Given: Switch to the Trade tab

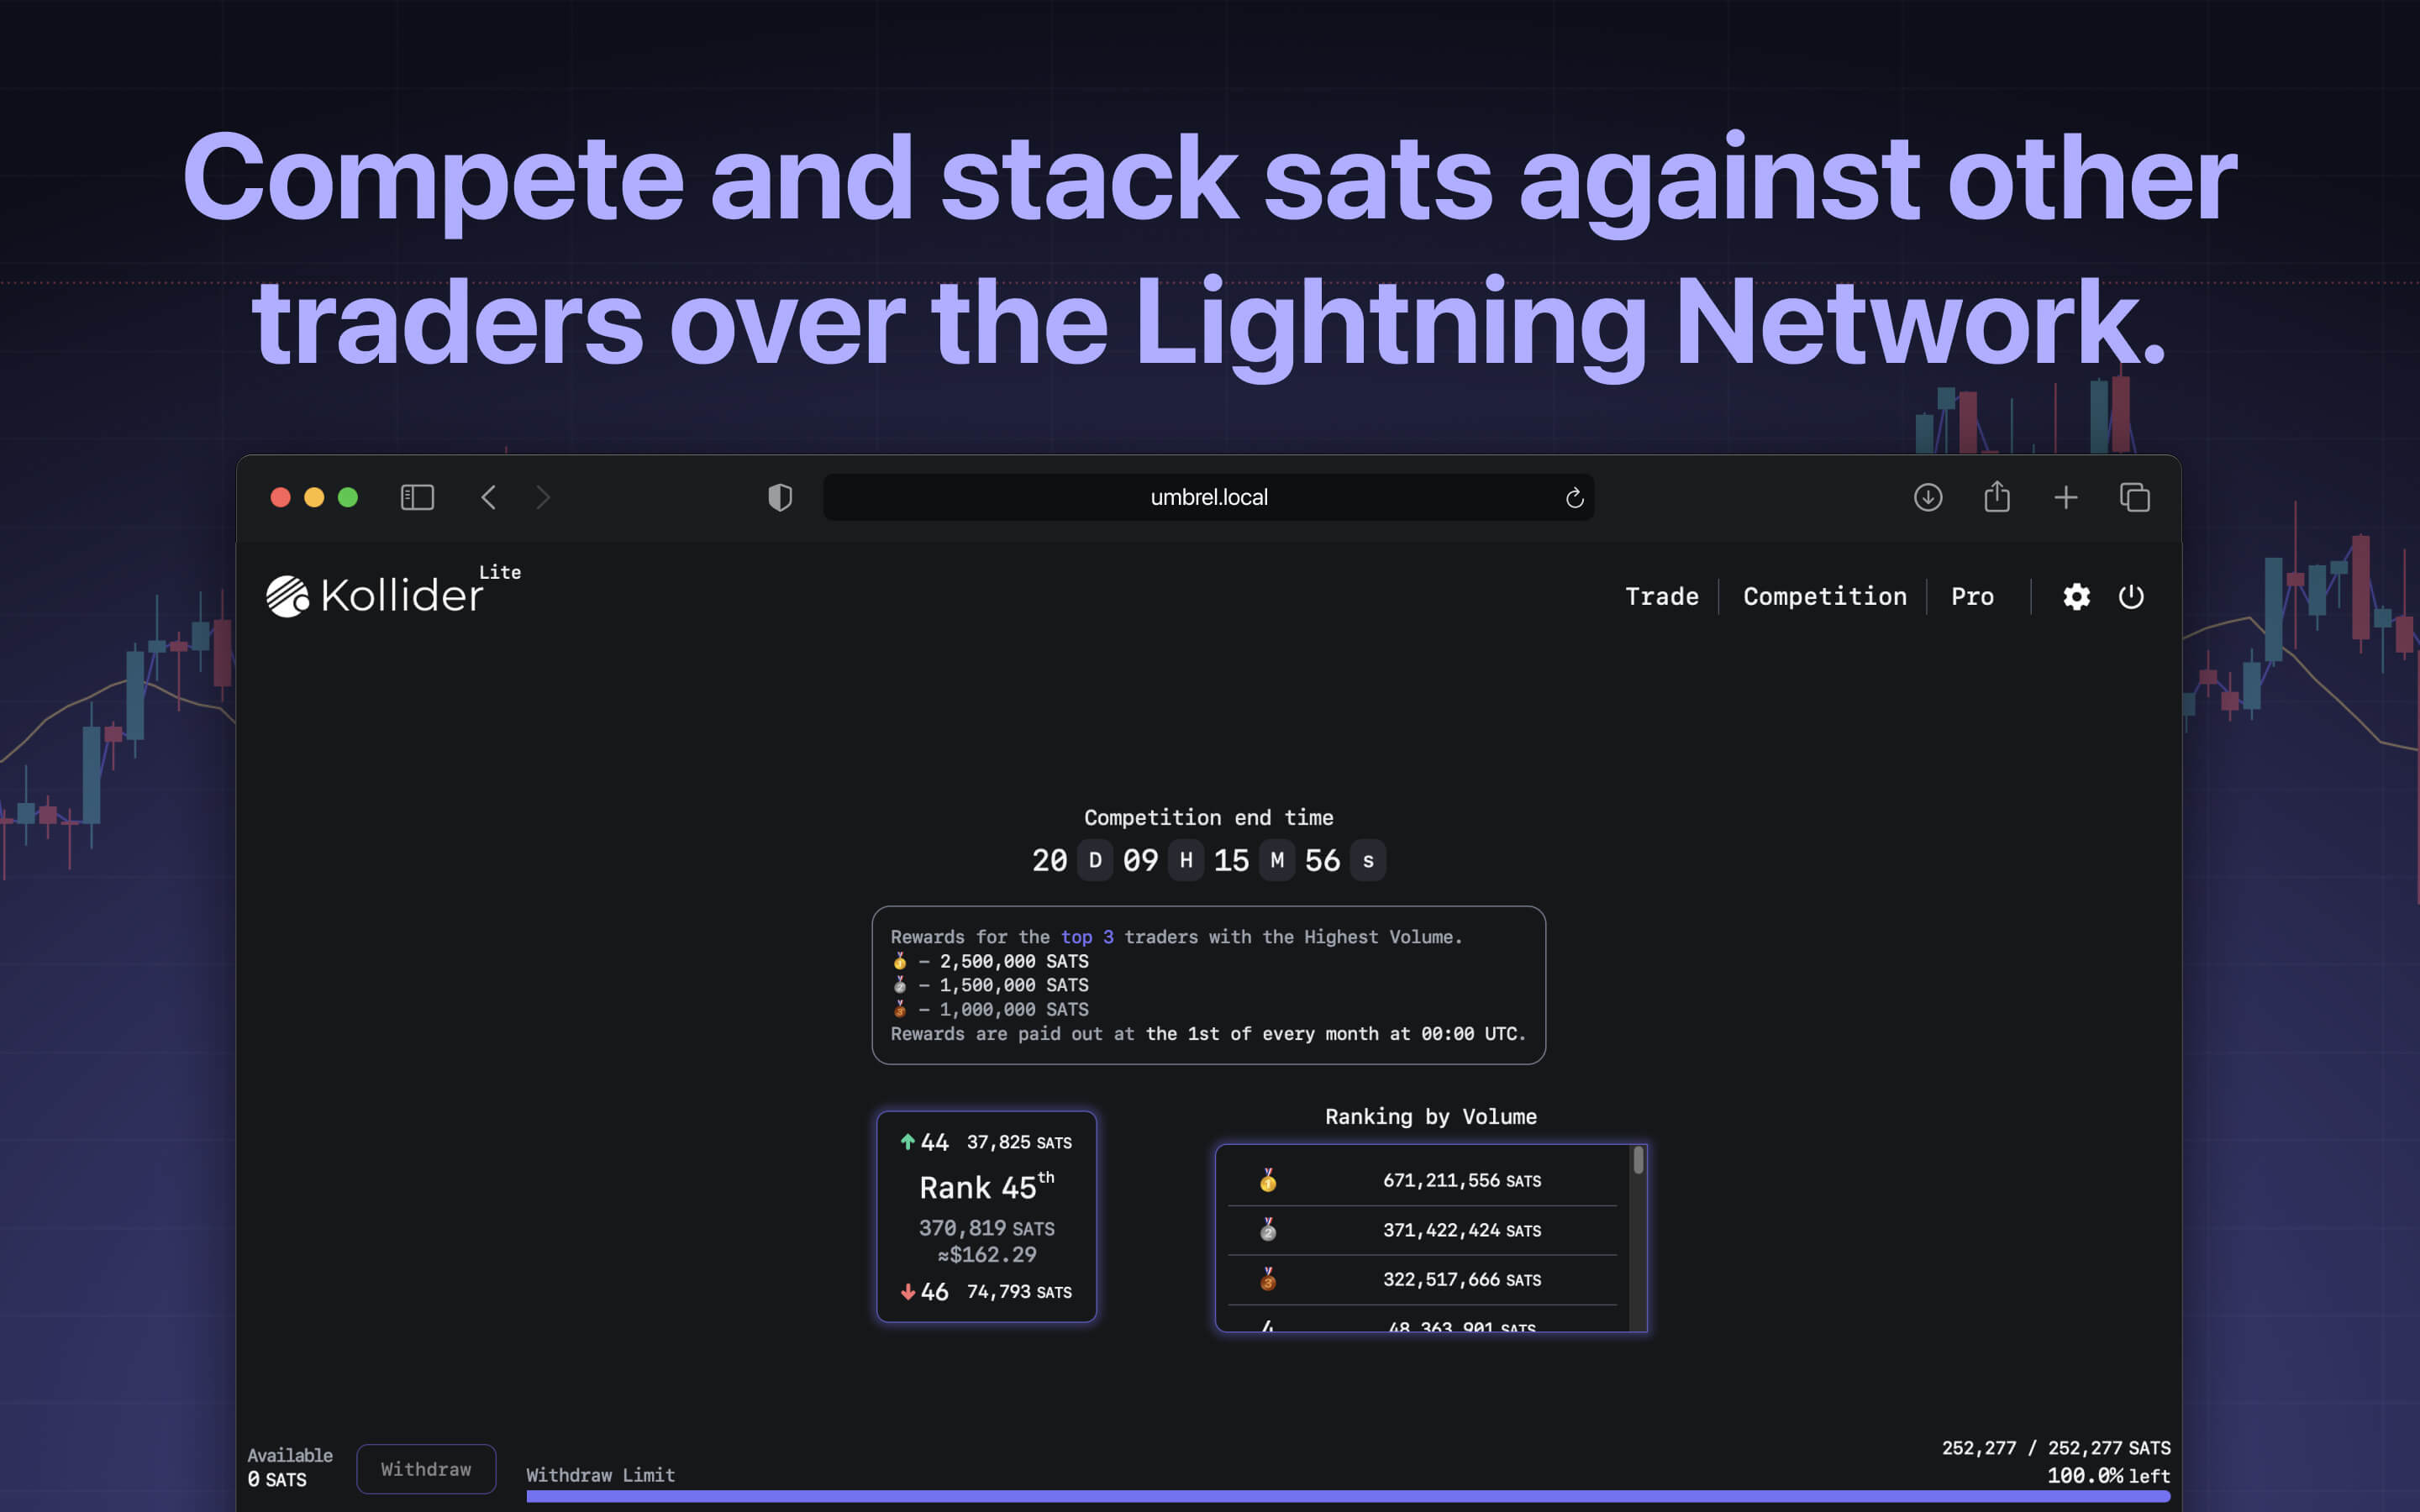Looking at the screenshot, I should click(x=1661, y=597).
